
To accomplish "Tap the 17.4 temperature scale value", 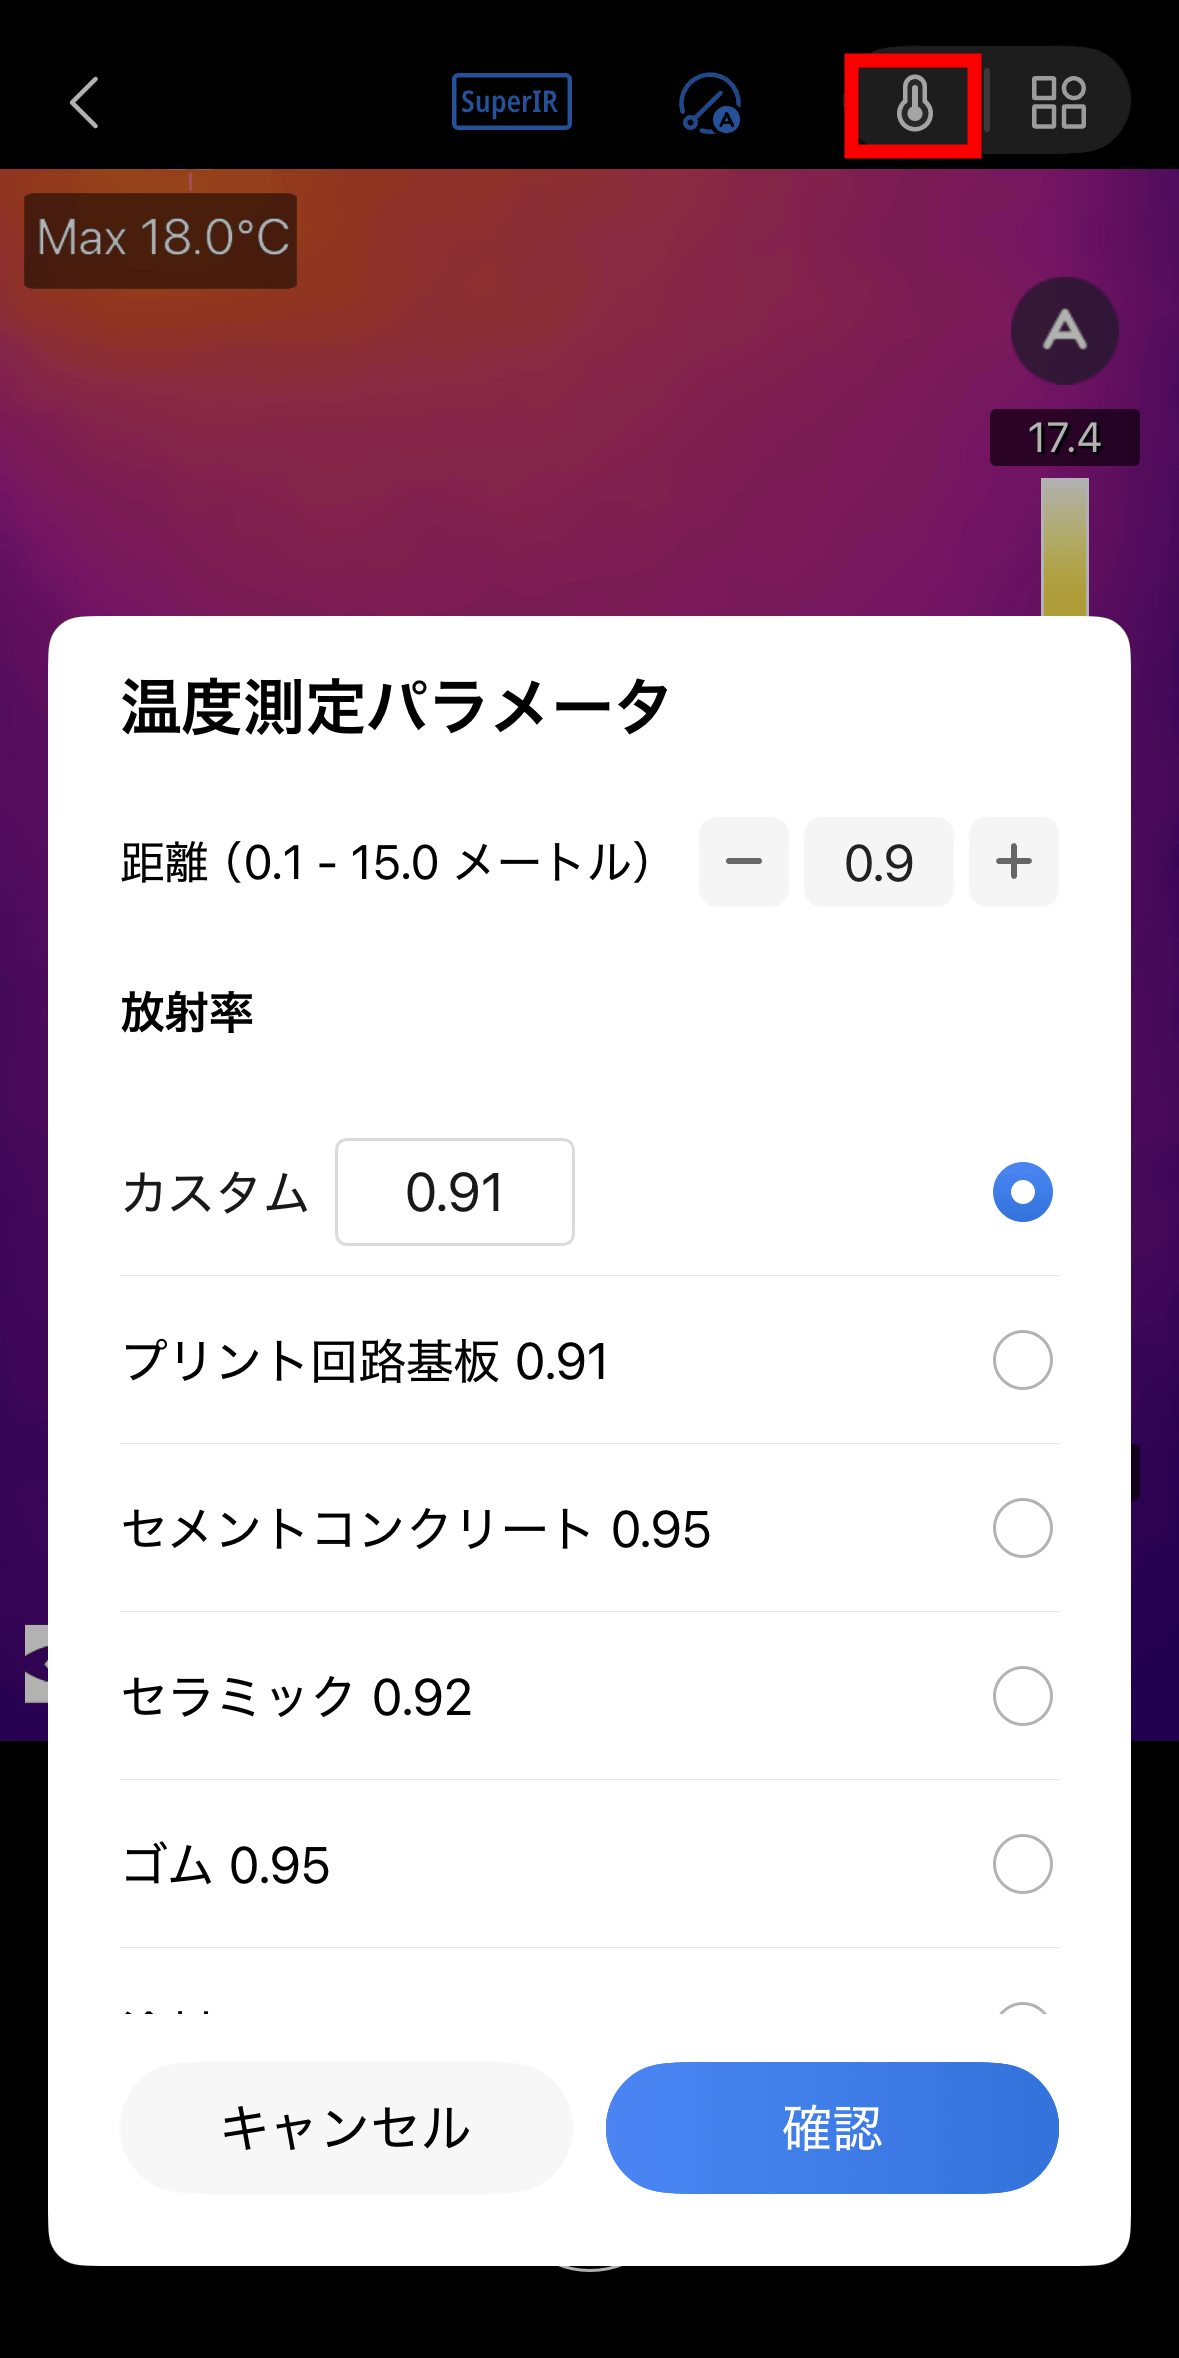I will (1064, 438).
